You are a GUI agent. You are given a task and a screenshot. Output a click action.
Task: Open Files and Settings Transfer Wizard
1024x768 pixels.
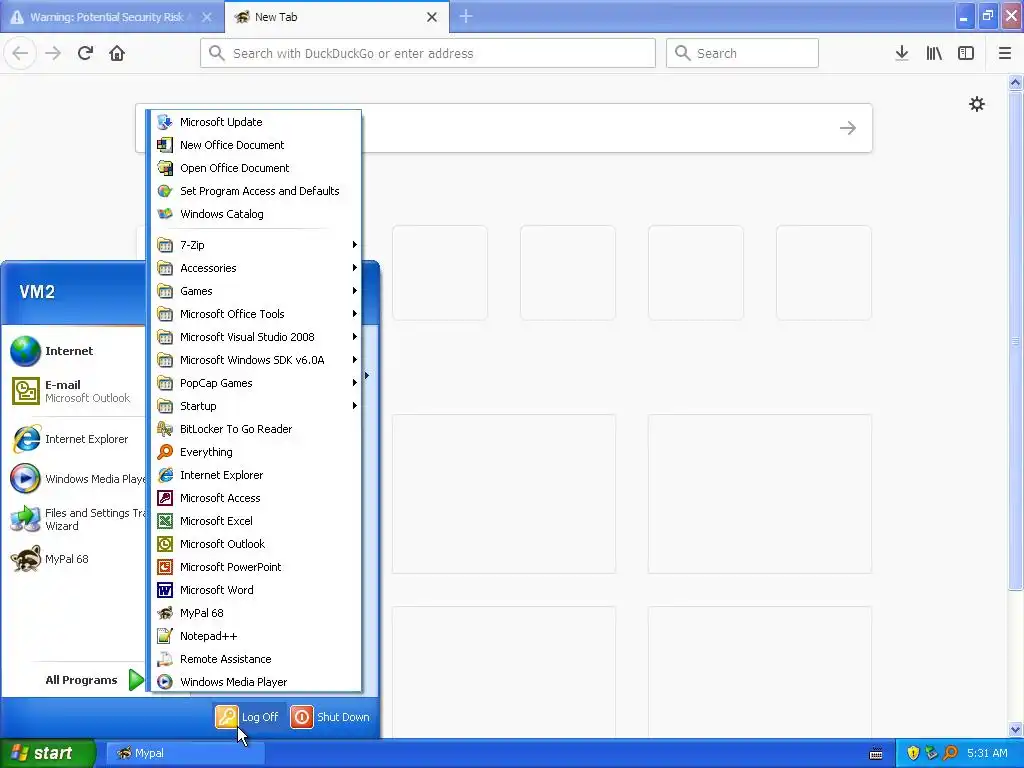tap(76, 519)
